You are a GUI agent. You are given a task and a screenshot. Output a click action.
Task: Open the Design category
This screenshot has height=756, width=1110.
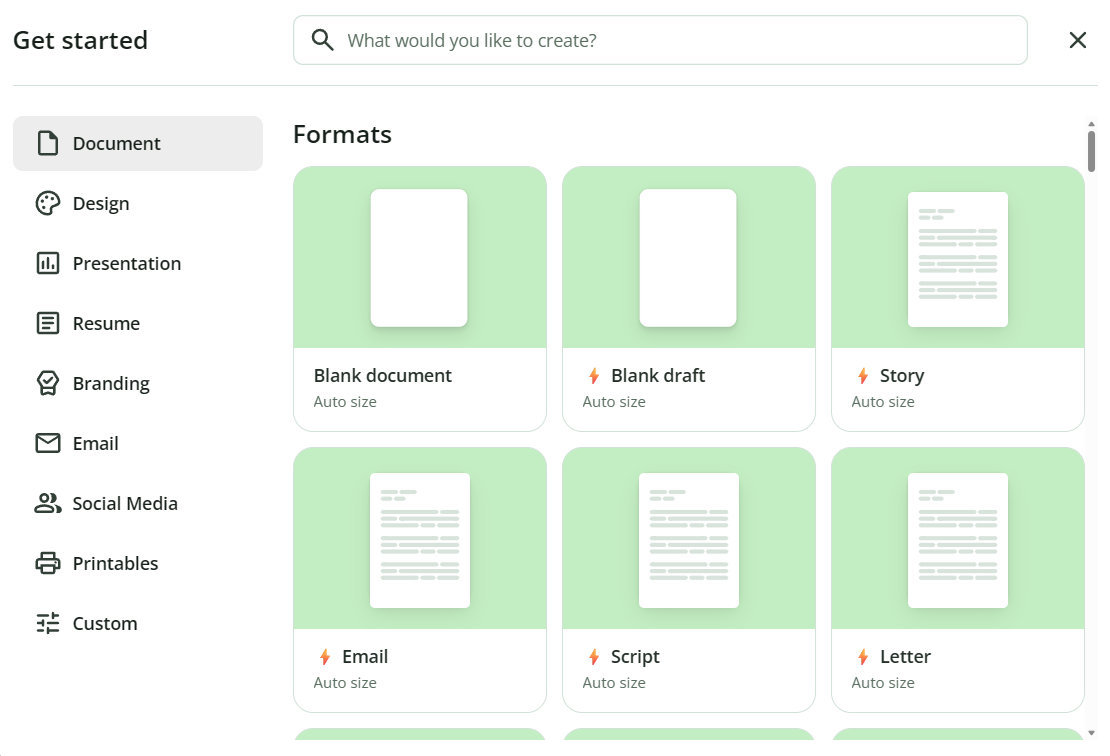pos(101,204)
